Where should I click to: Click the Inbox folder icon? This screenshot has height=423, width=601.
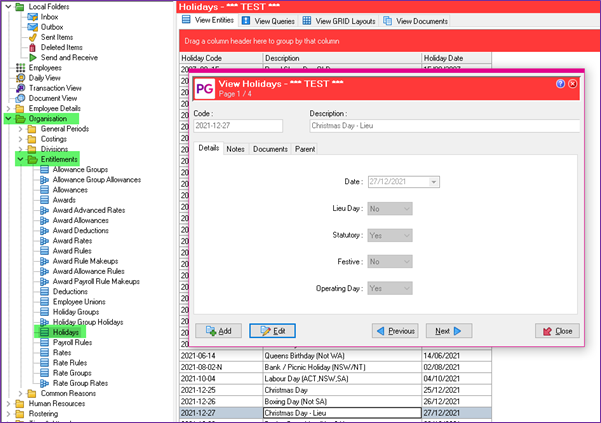point(34,16)
